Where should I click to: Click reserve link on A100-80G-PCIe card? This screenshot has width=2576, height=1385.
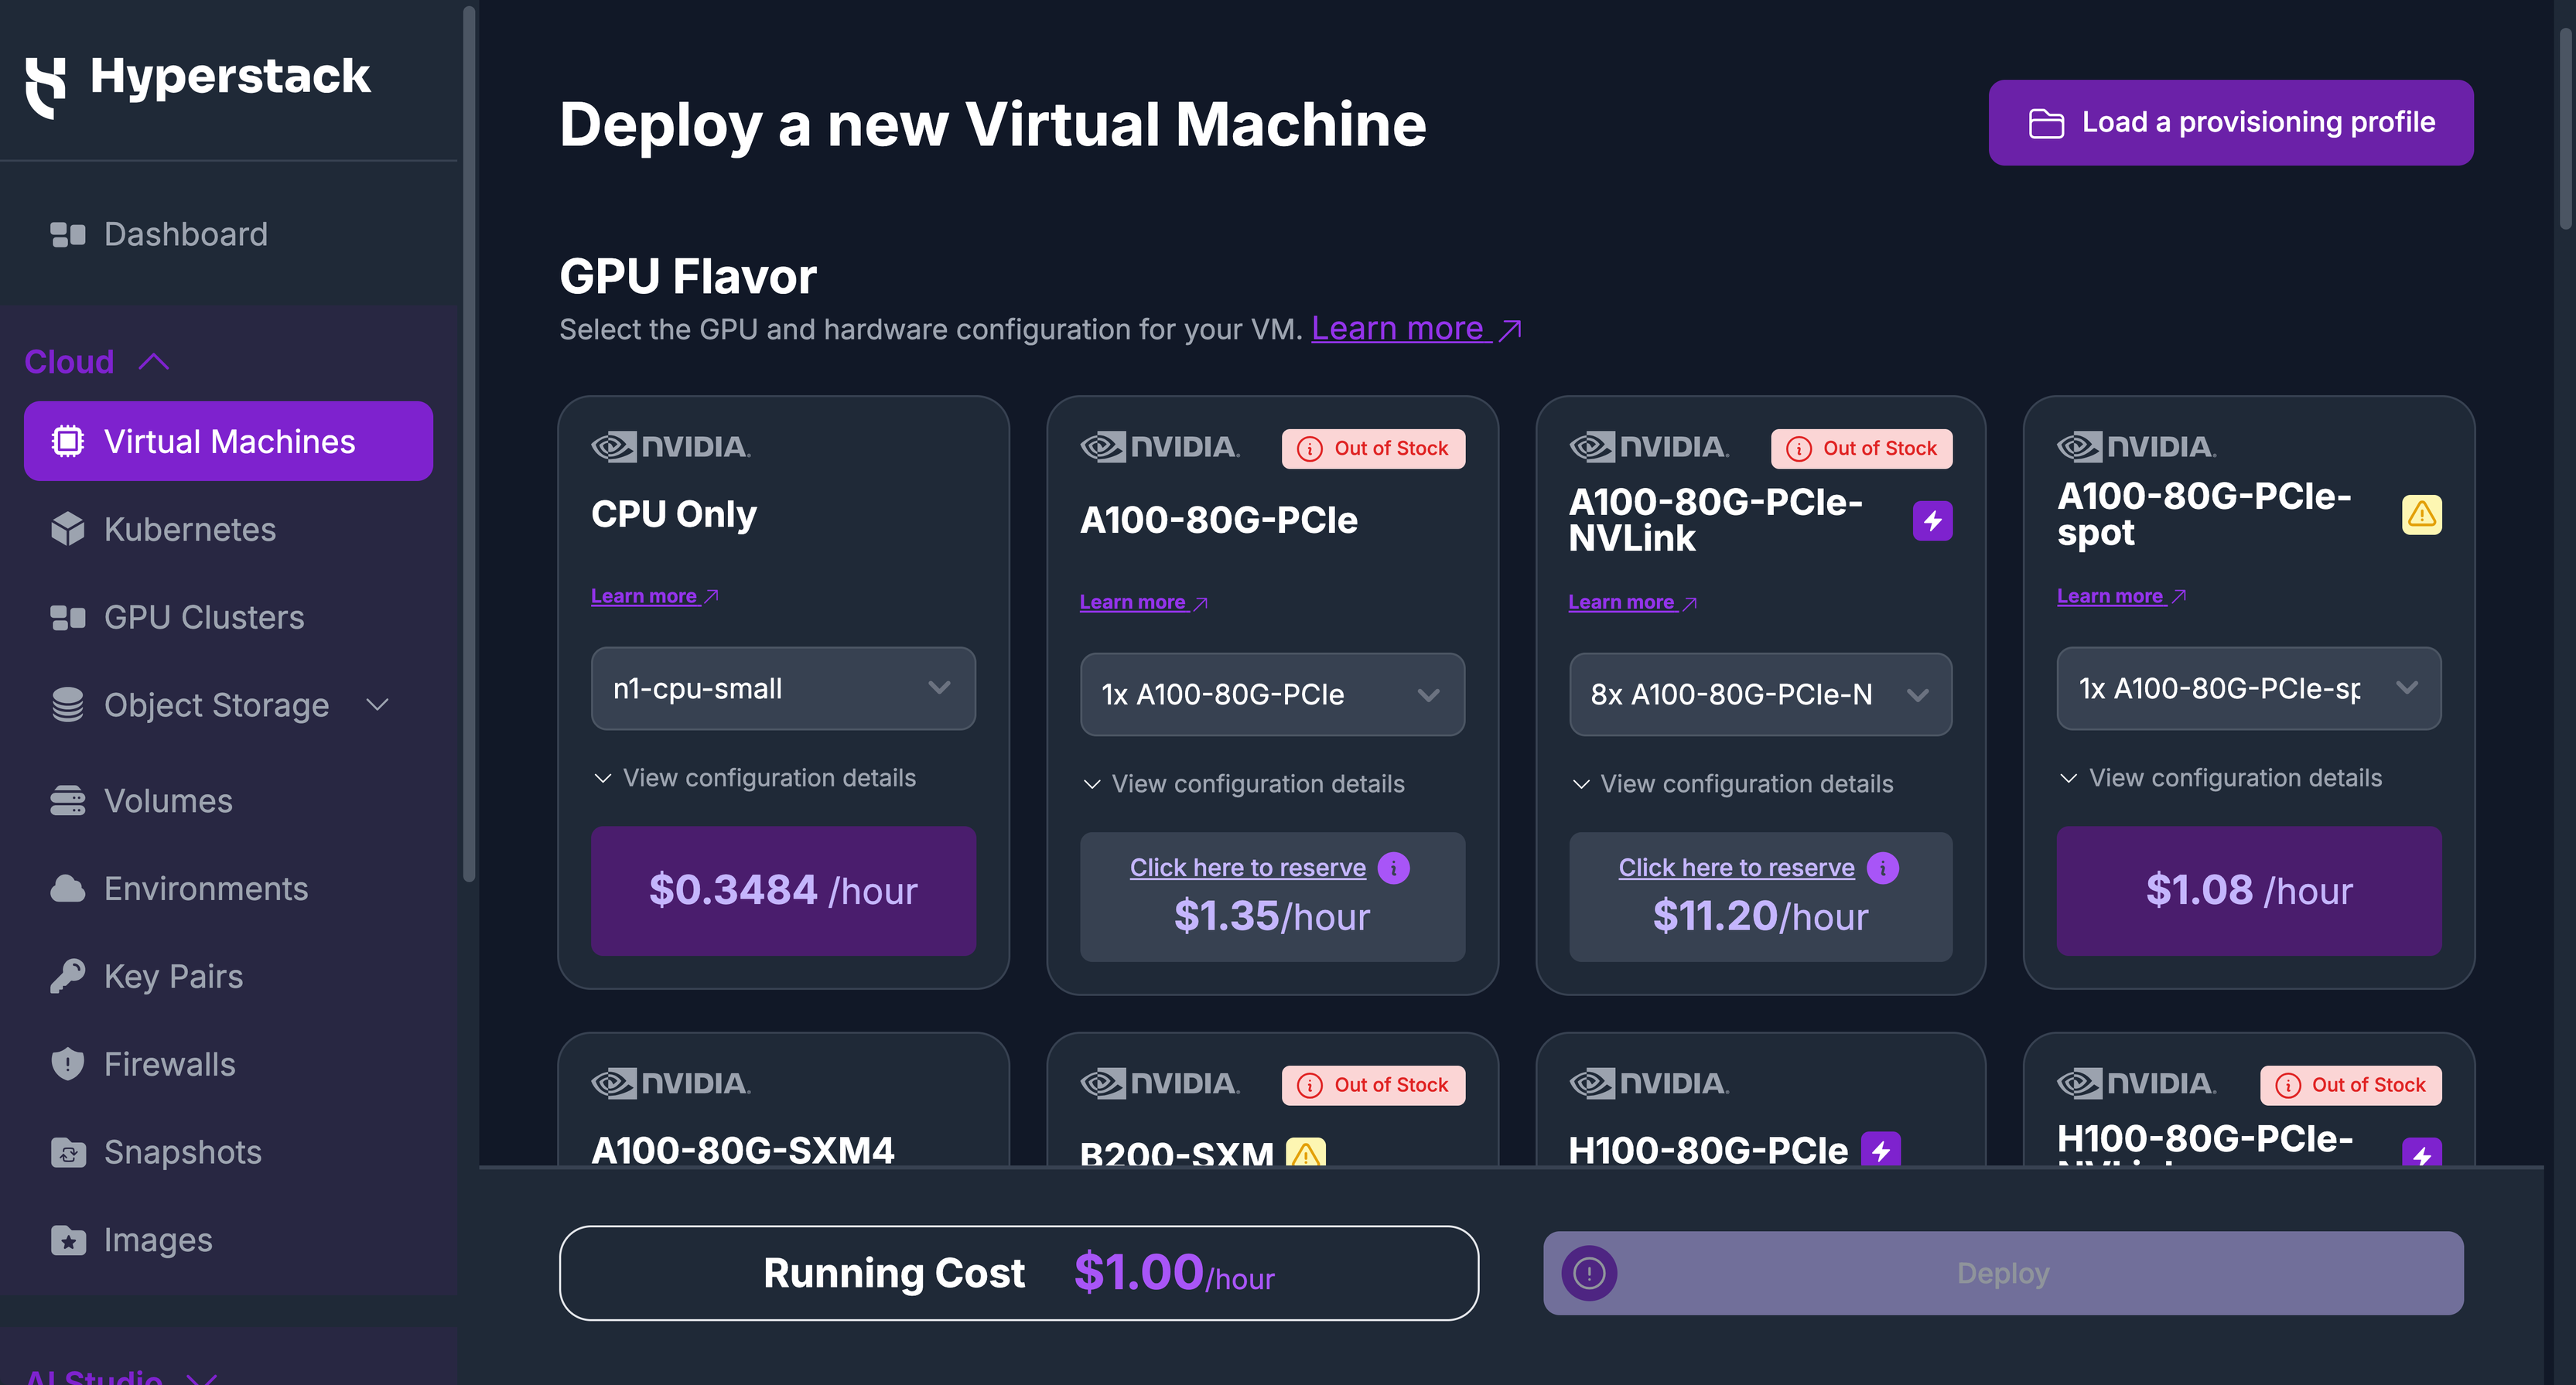click(1247, 868)
